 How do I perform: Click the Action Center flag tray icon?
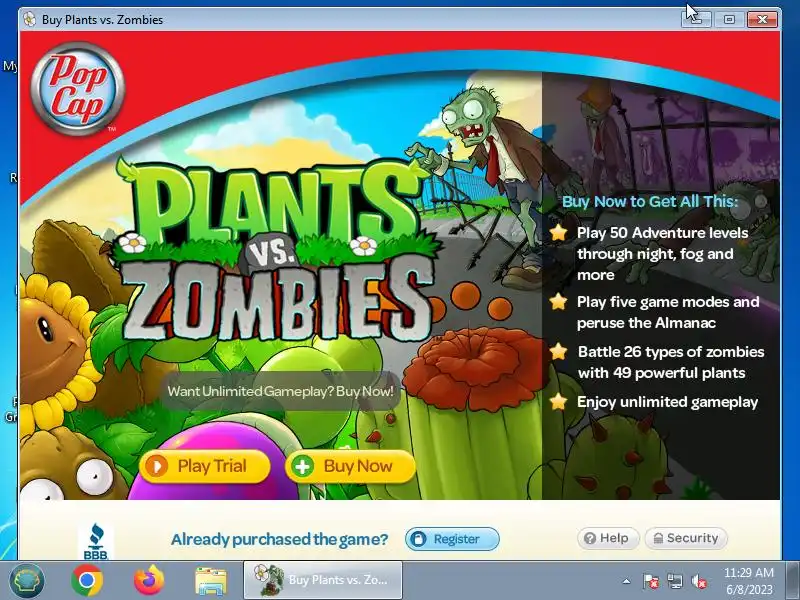(x=651, y=581)
